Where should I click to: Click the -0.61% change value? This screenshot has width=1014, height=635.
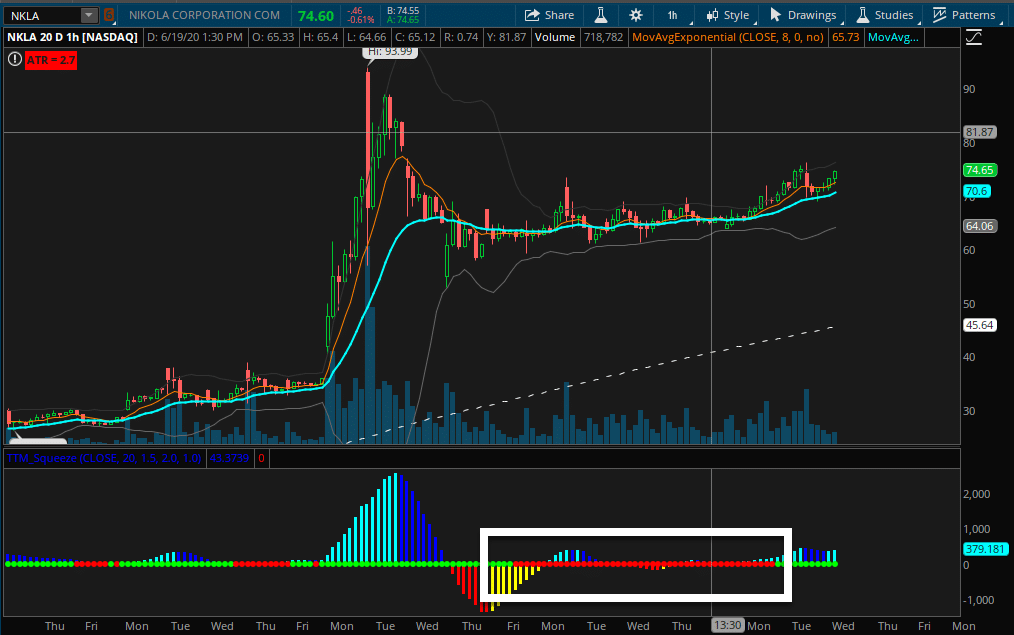(360, 20)
